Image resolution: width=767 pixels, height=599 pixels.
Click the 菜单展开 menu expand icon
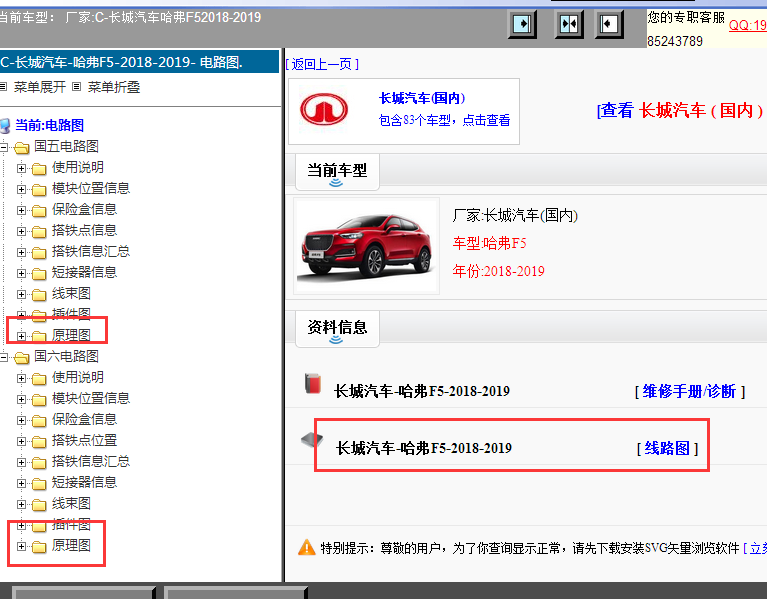tap(3, 87)
